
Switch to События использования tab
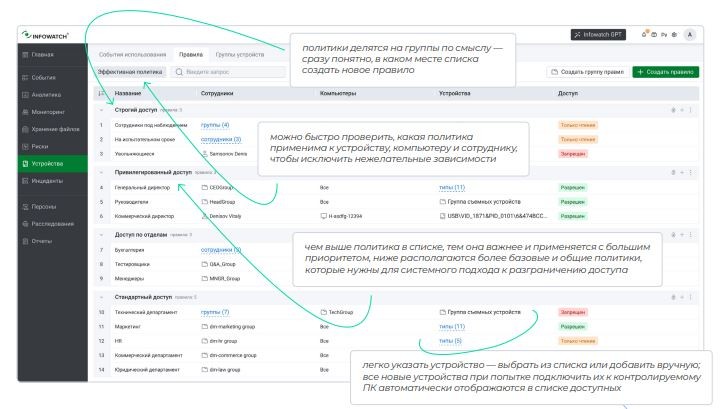132,55
